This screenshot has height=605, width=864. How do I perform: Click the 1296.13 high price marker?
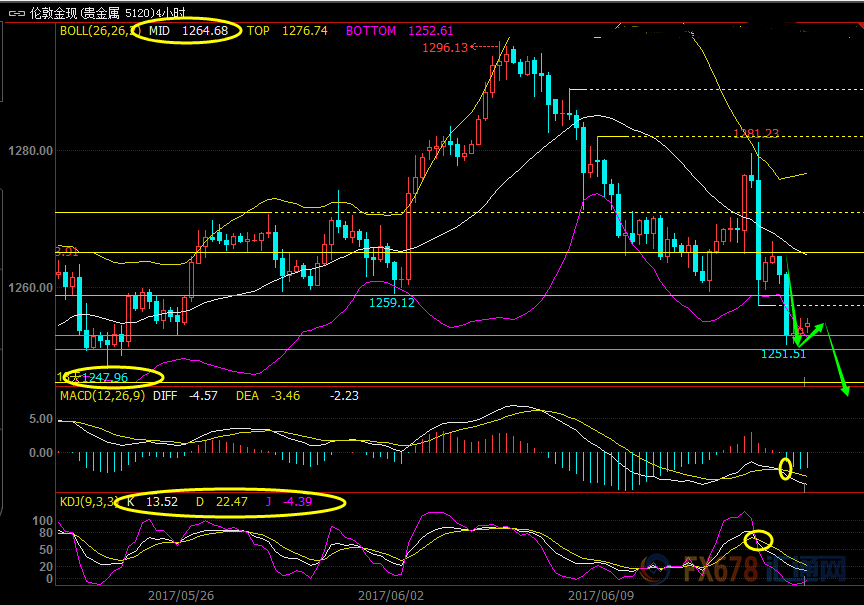click(445, 48)
